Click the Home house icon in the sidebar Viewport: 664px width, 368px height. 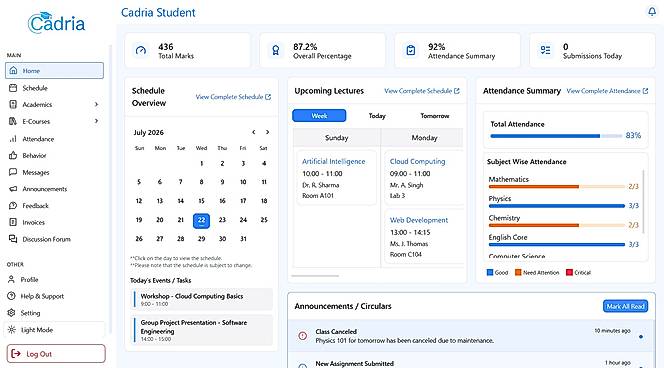click(13, 70)
